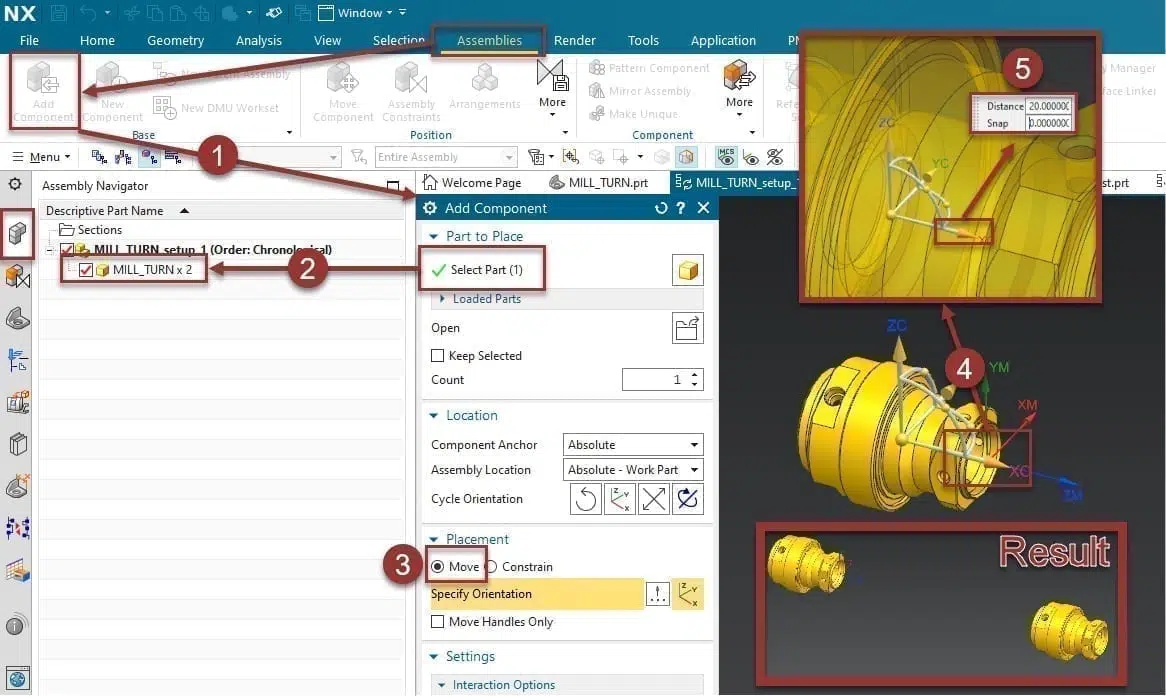
Task: Click the Window switcher icon in title bar
Action: 326,13
